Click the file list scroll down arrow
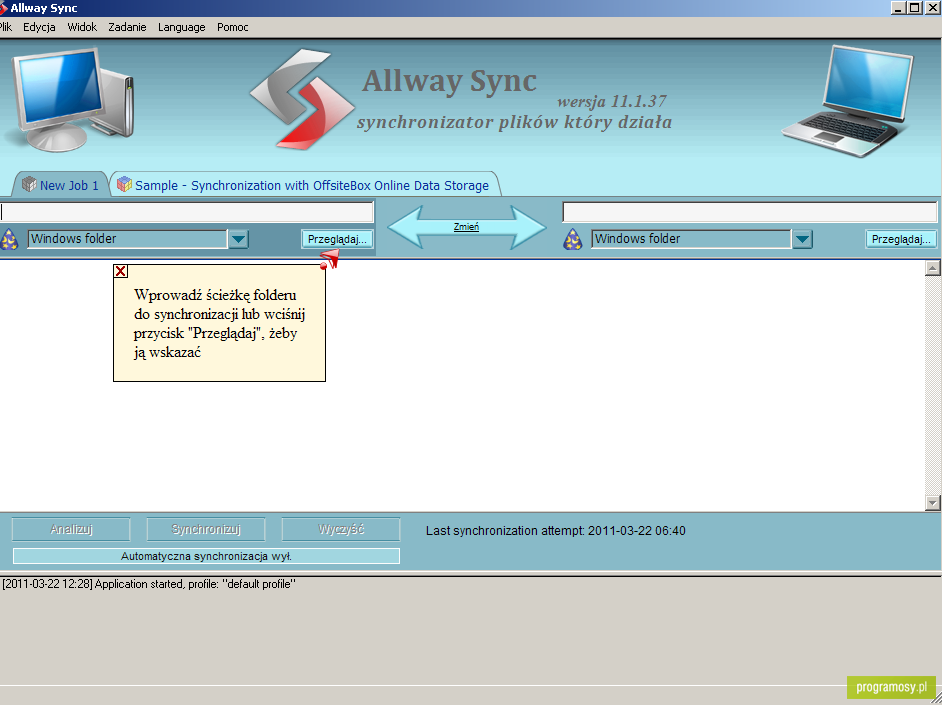The image size is (942, 705). 932,502
